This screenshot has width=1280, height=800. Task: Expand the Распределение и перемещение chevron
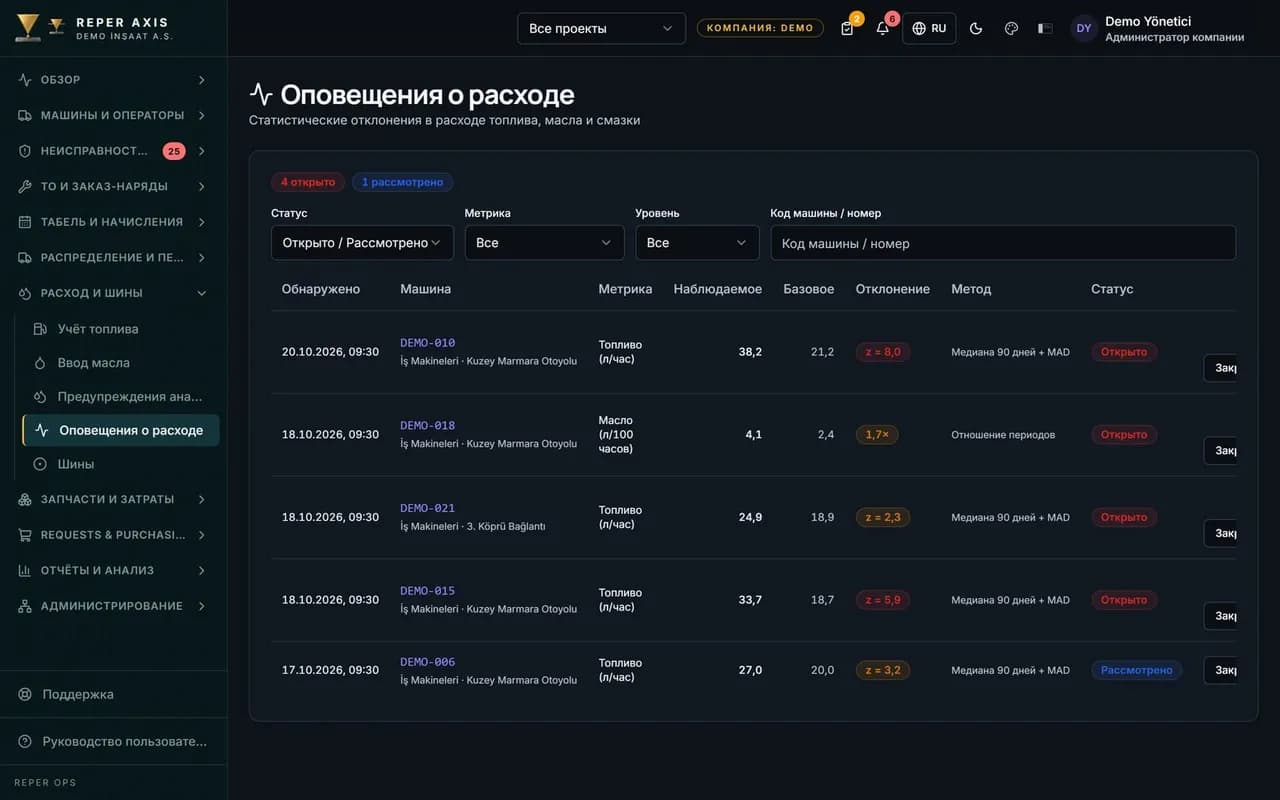pyautogui.click(x=201, y=258)
